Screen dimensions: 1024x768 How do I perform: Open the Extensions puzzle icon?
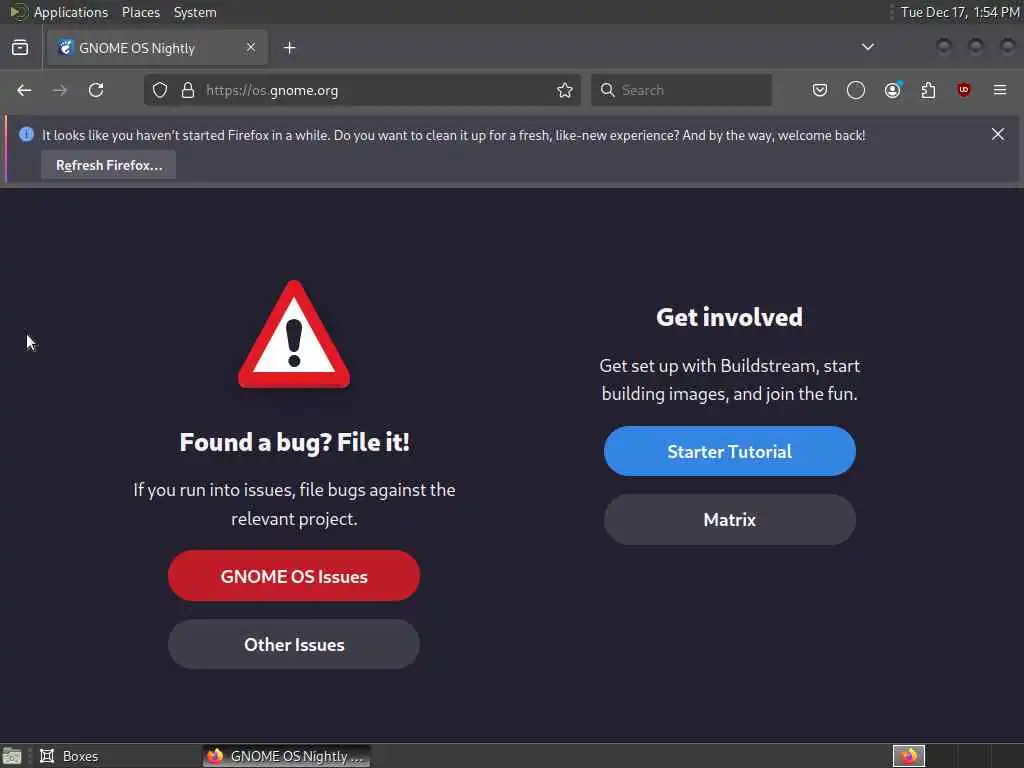click(928, 90)
